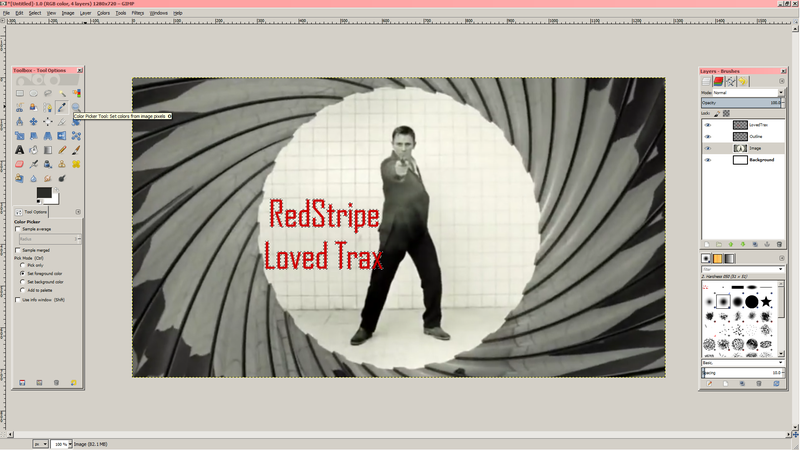800x450 pixels.
Task: Open Tool Options tab configuration menu
Action: tap(78, 212)
